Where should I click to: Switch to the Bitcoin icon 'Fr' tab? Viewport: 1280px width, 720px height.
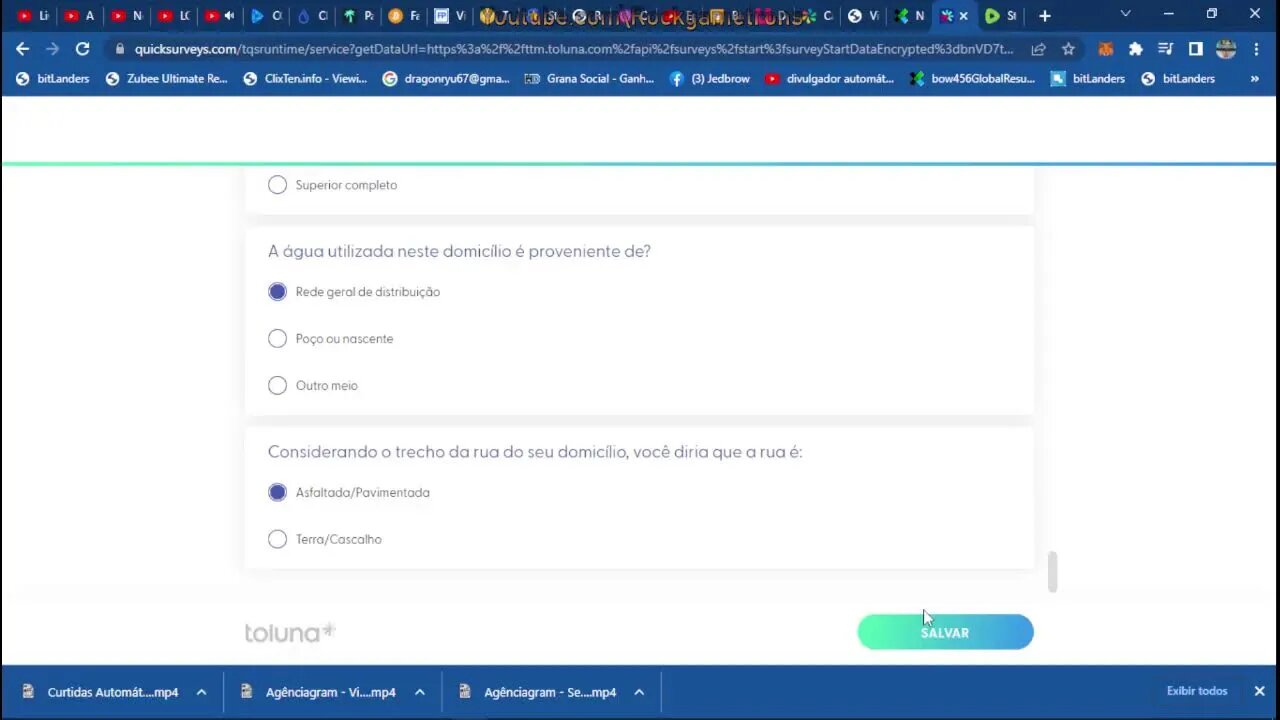pos(404,16)
